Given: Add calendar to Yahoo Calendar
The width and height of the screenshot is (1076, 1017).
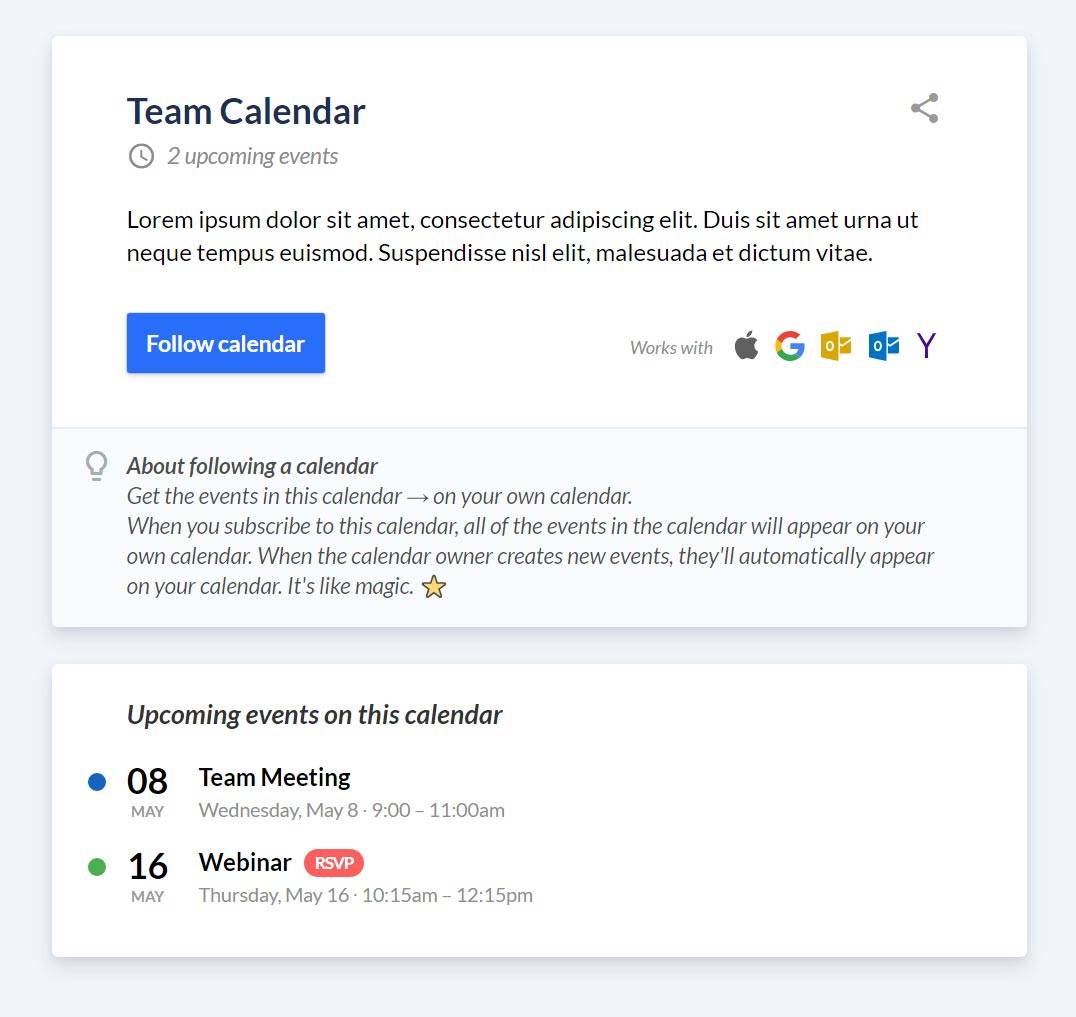Looking at the screenshot, I should 925,345.
